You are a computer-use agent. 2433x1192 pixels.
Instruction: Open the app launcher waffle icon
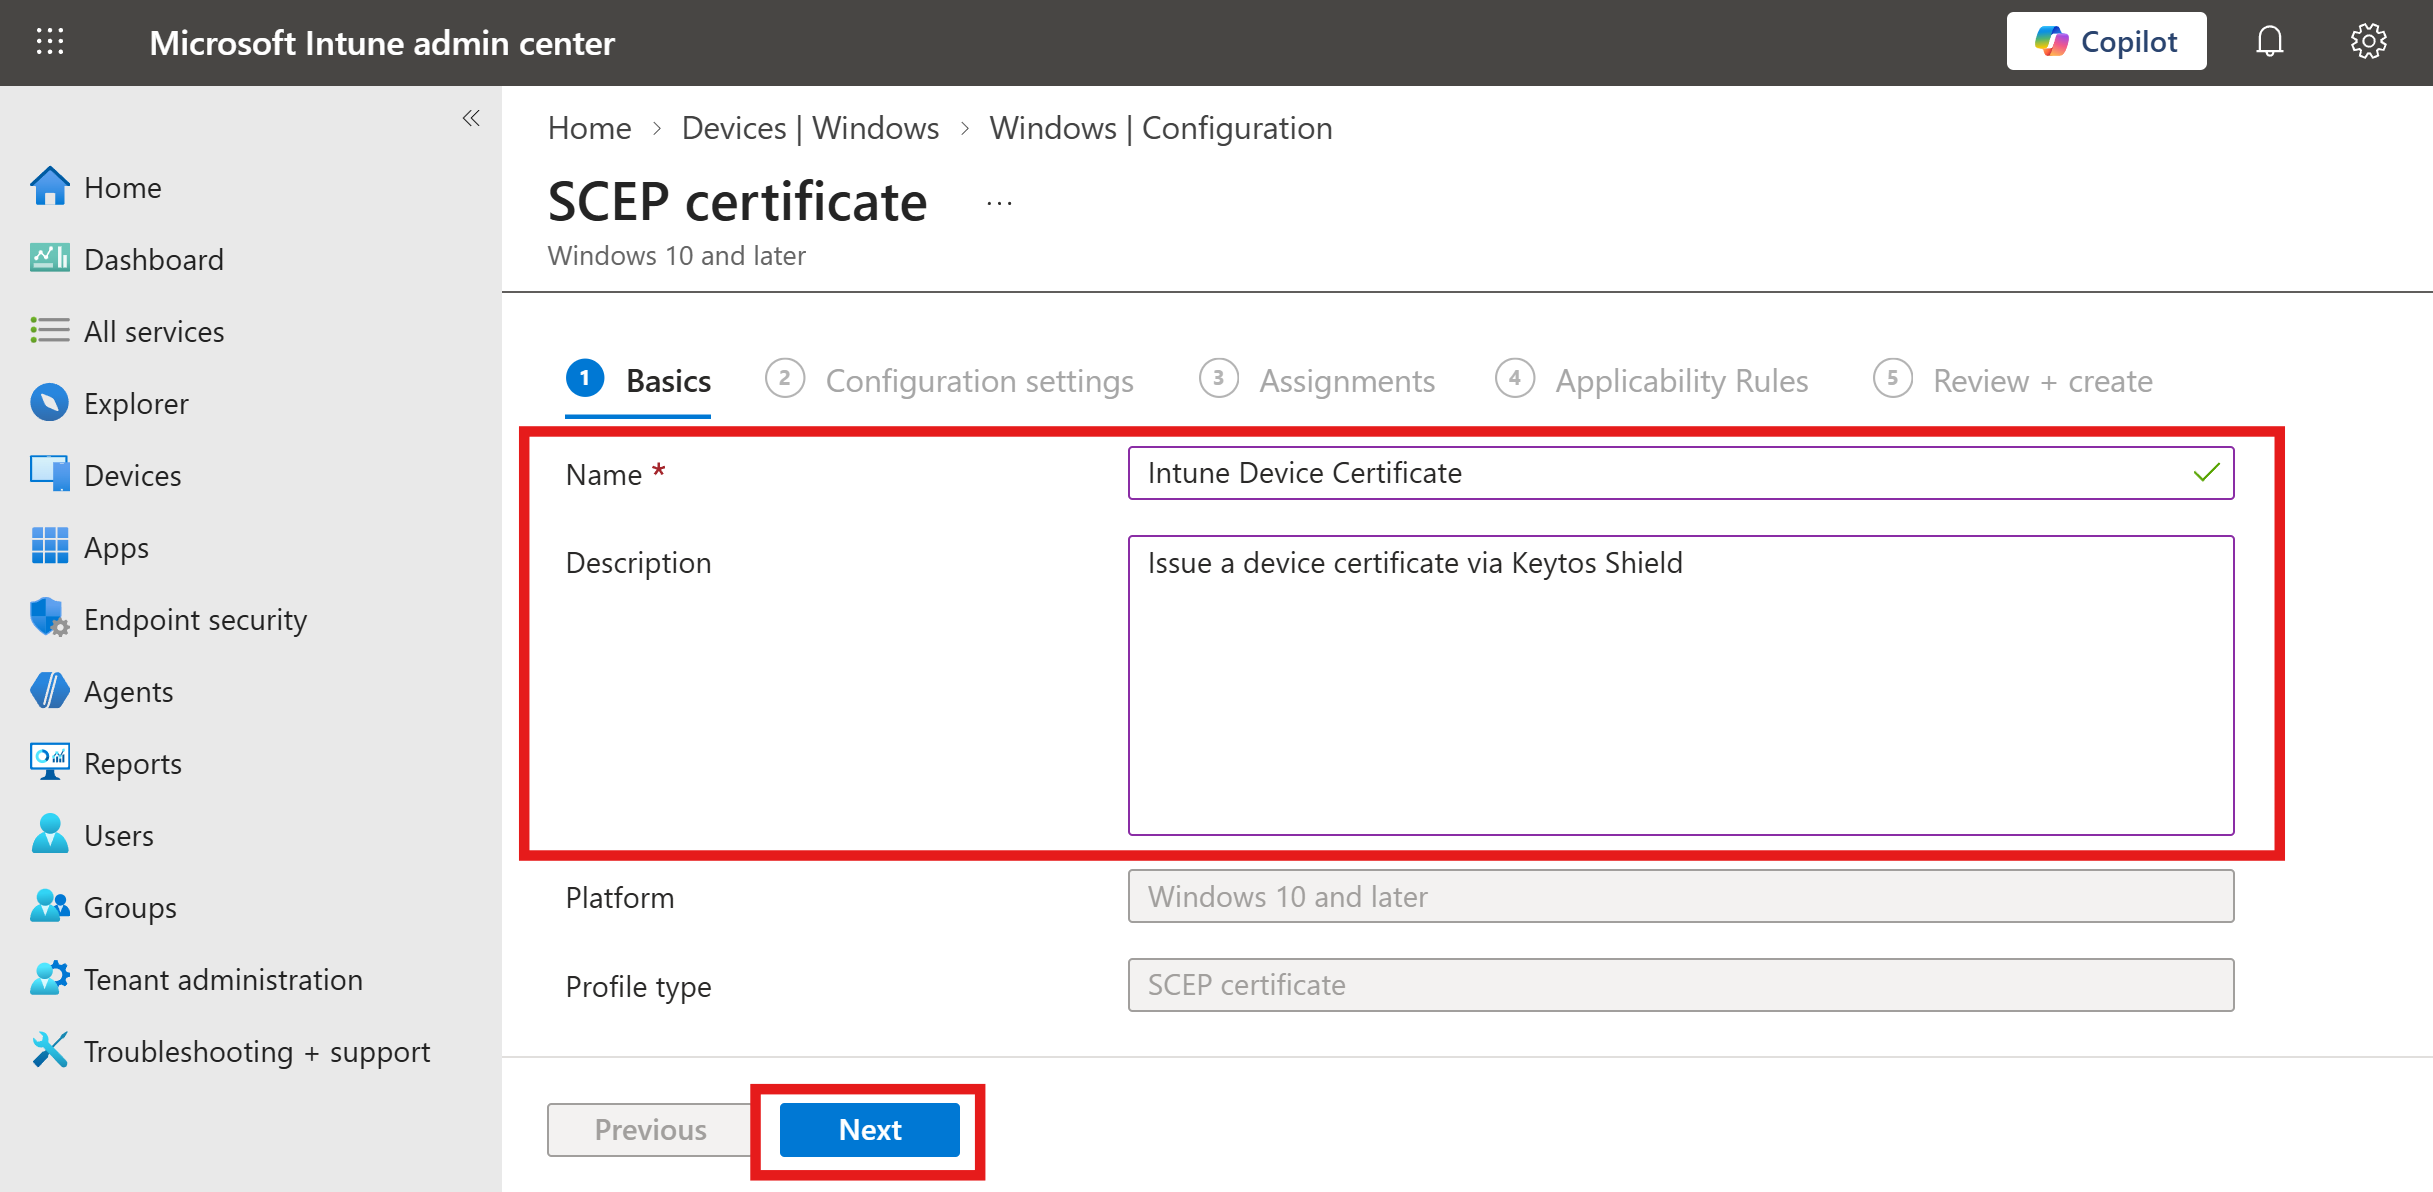[x=50, y=42]
